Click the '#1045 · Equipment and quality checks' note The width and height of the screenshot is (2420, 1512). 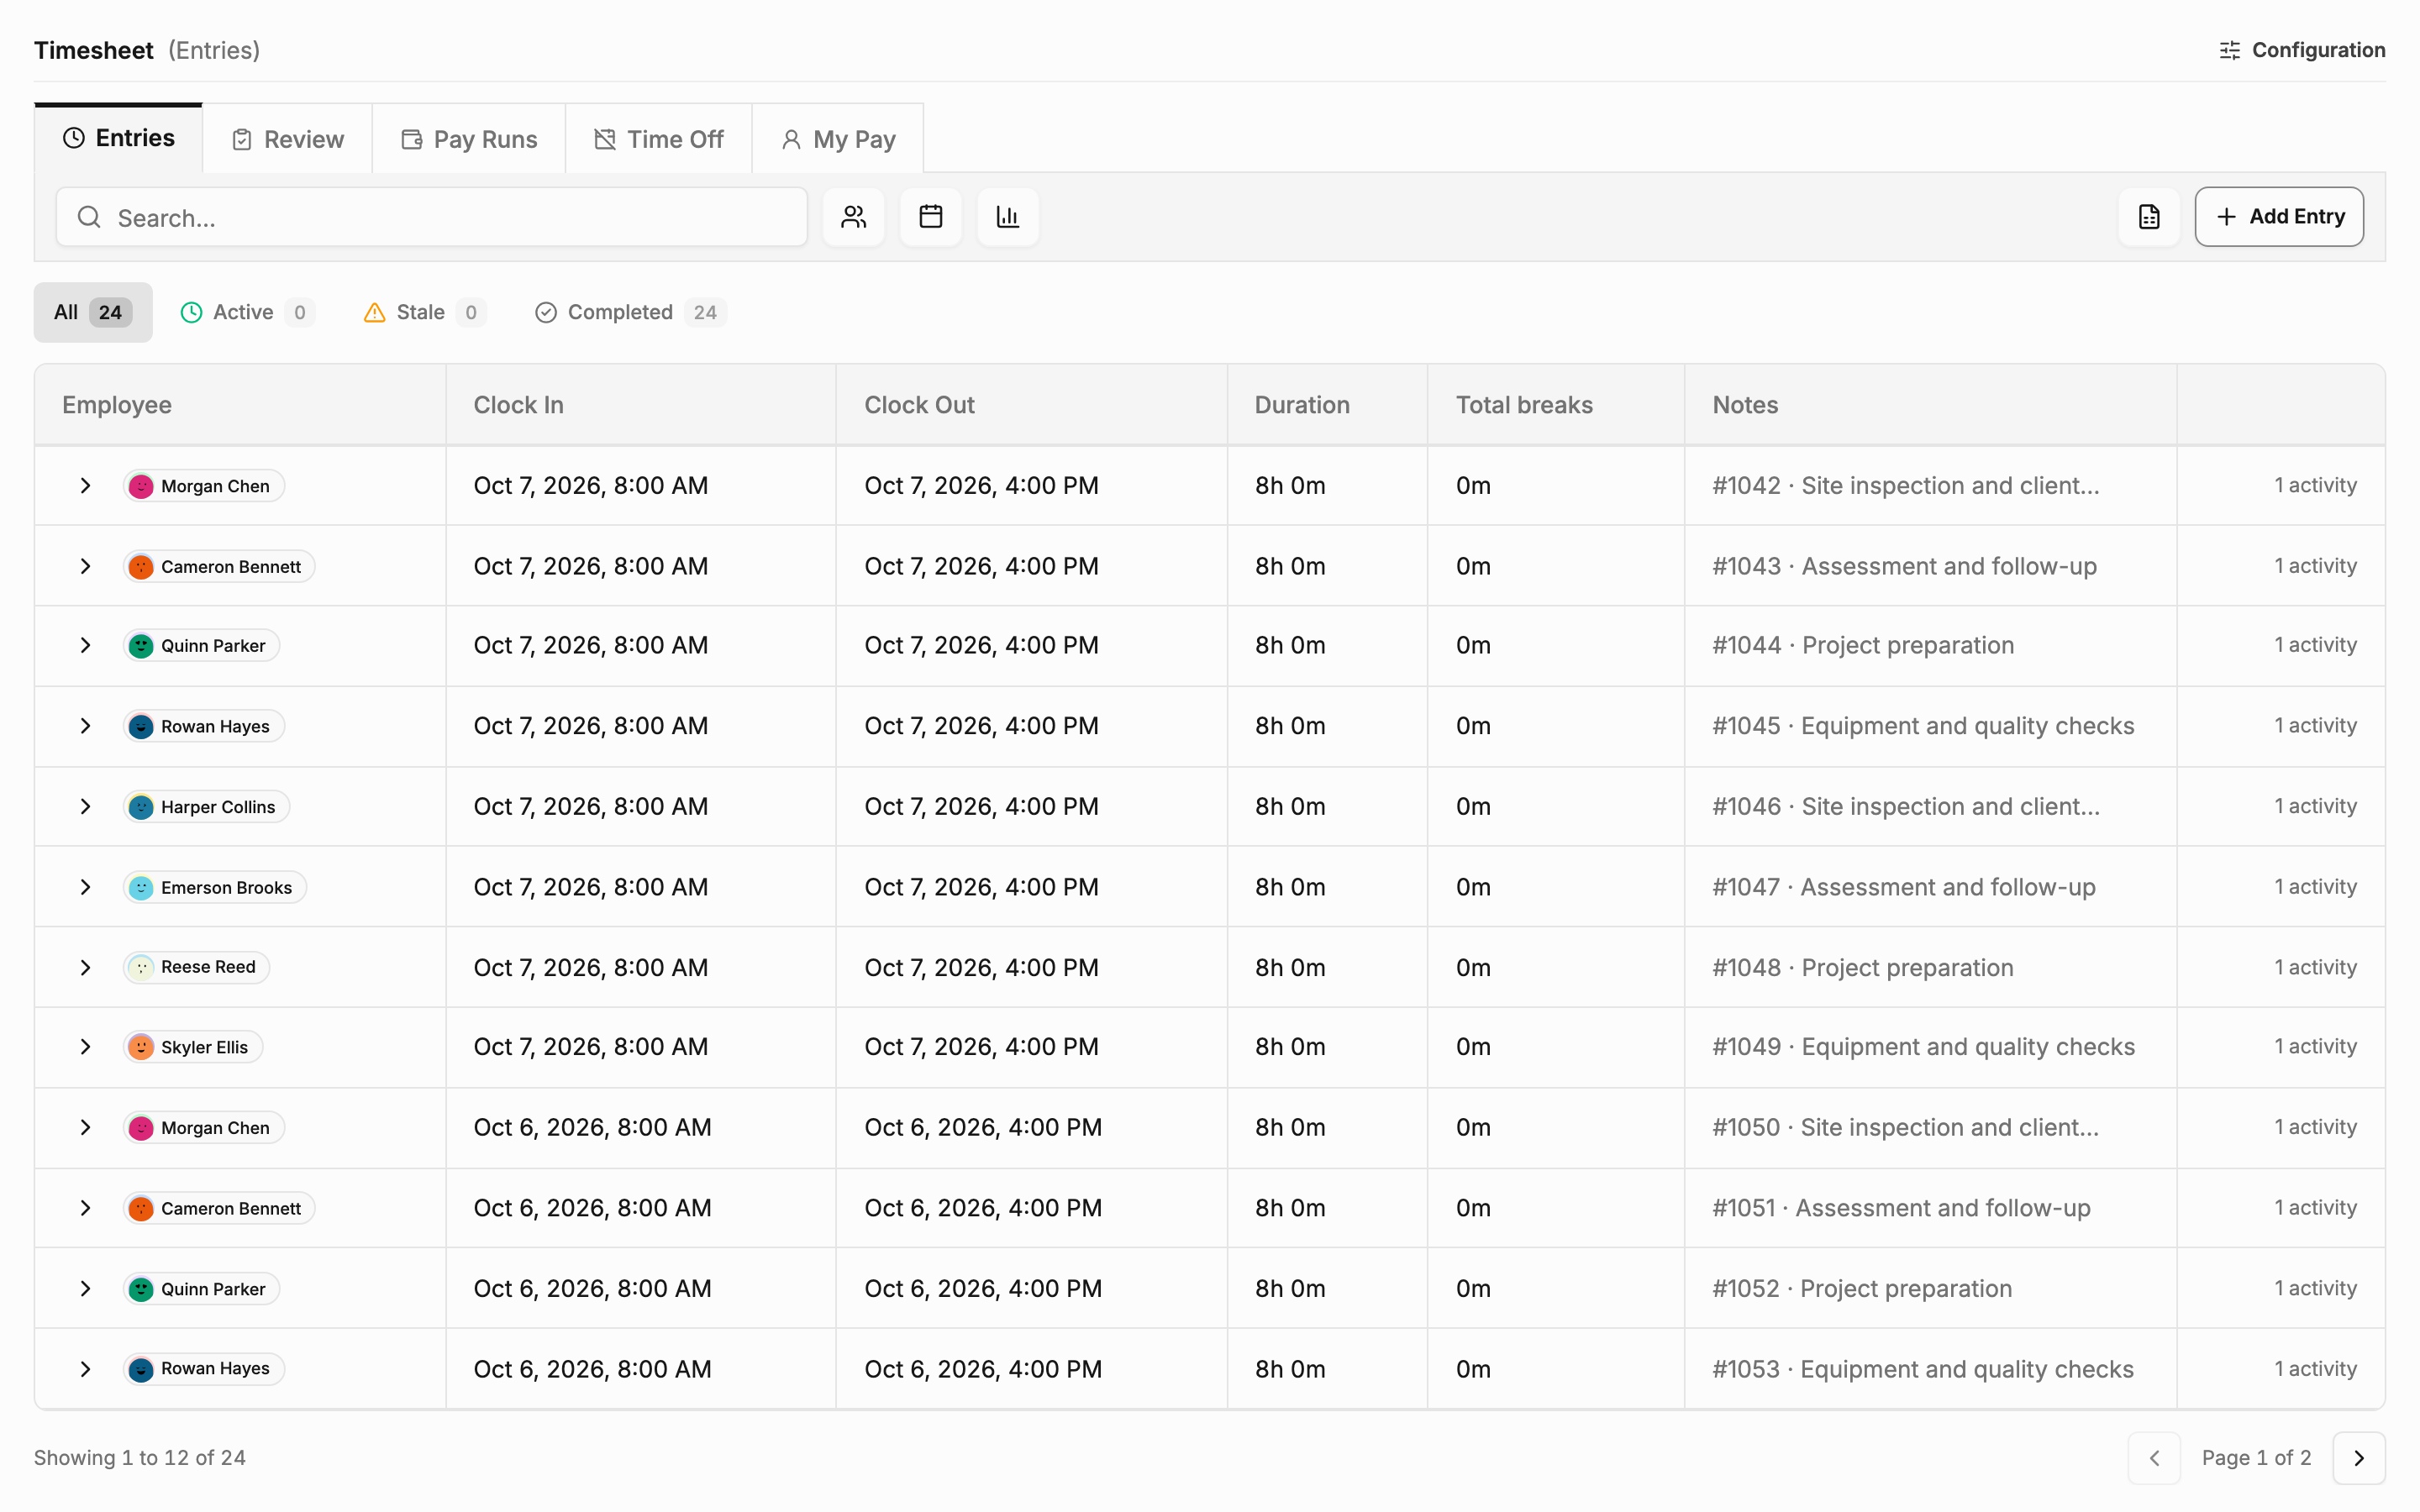(1923, 726)
